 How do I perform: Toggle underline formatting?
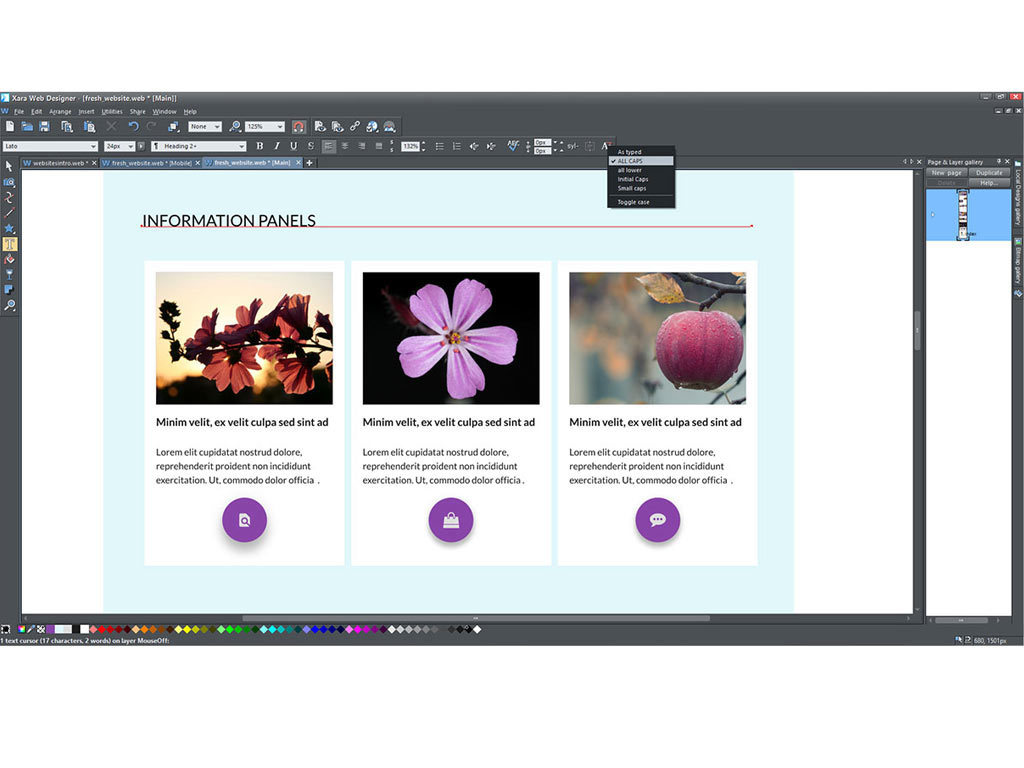[293, 146]
